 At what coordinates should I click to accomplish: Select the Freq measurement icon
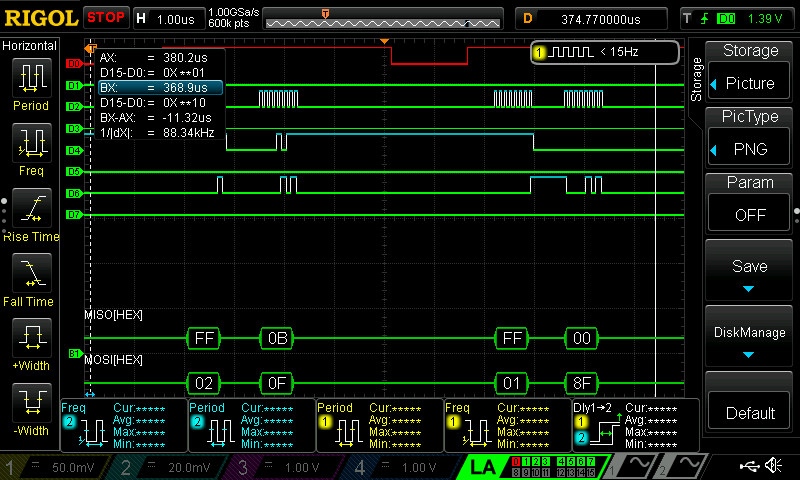pyautogui.click(x=31, y=143)
